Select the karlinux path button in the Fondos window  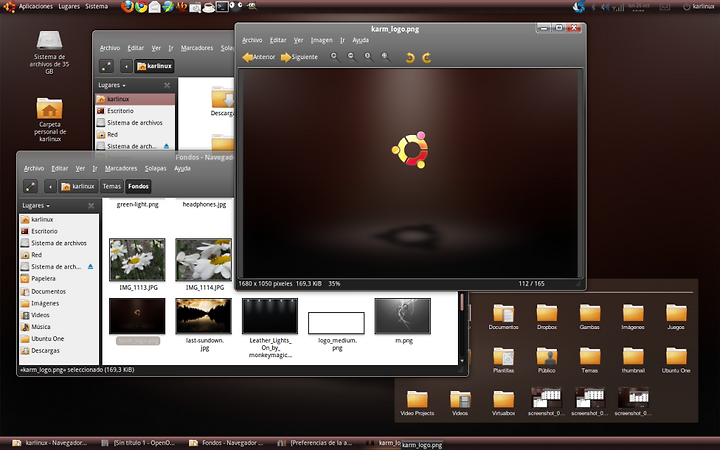pyautogui.click(x=78, y=186)
